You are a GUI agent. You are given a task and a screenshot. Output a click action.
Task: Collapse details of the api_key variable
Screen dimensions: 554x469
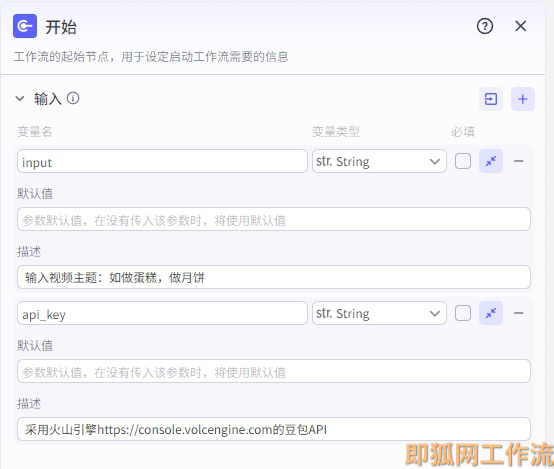click(x=491, y=313)
